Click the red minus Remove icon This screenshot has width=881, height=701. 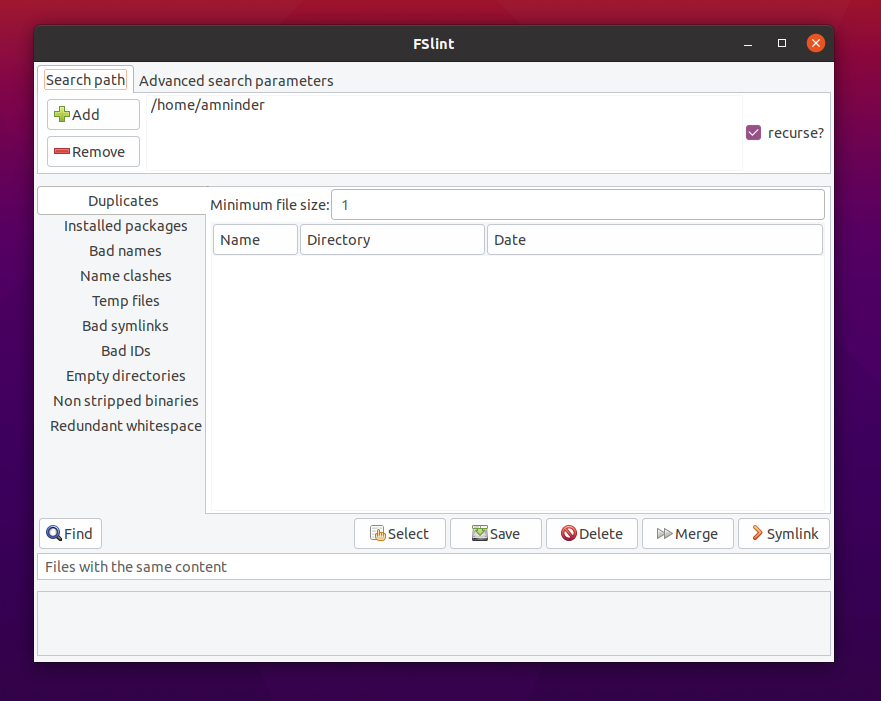(62, 152)
